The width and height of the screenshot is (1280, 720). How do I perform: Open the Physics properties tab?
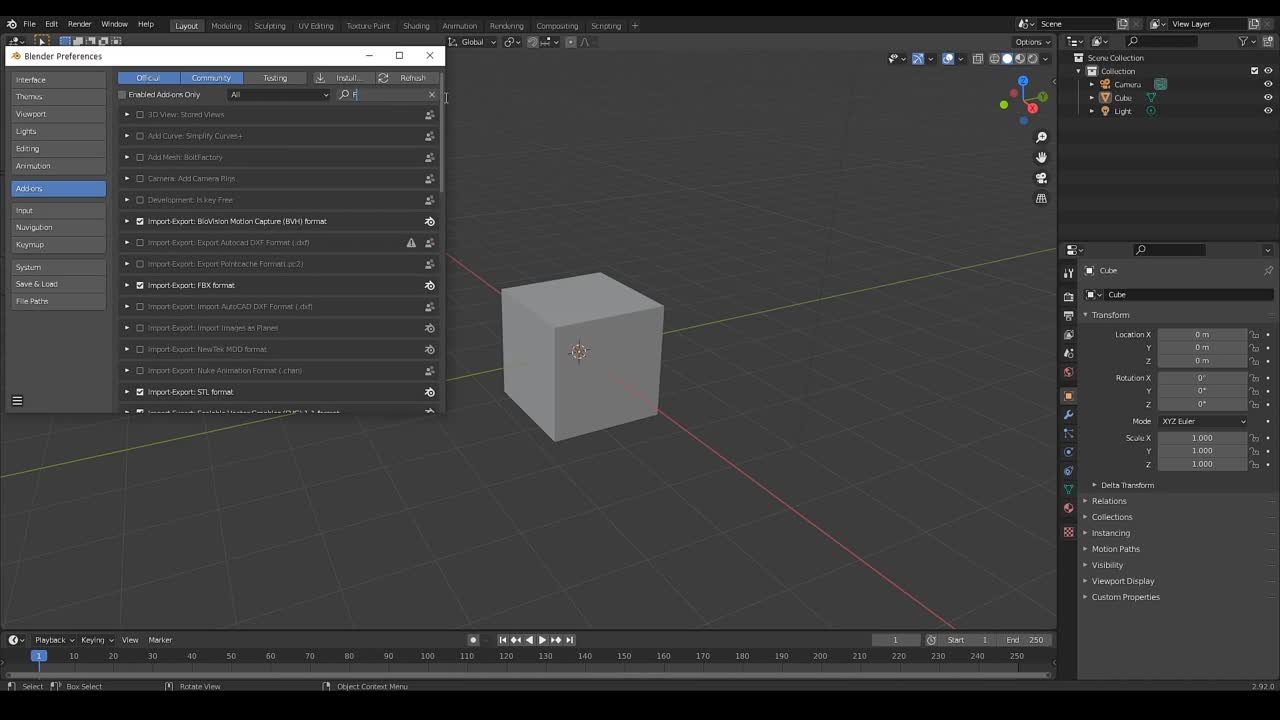tap(1068, 452)
